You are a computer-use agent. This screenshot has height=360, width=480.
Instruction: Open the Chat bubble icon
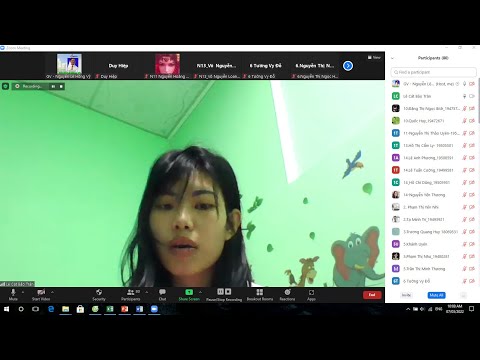pos(162,292)
